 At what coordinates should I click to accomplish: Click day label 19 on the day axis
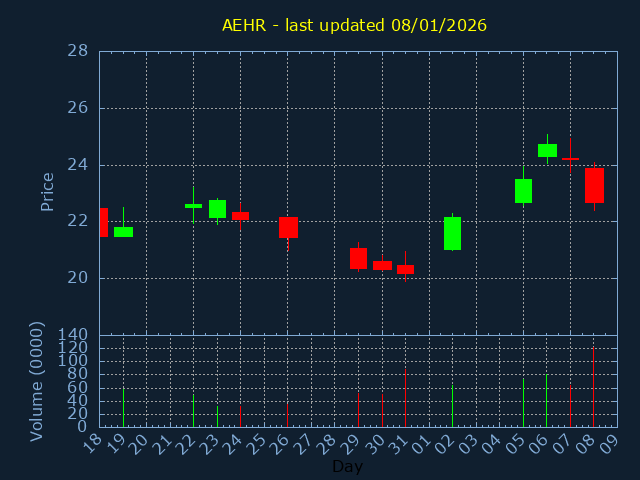coord(117,444)
